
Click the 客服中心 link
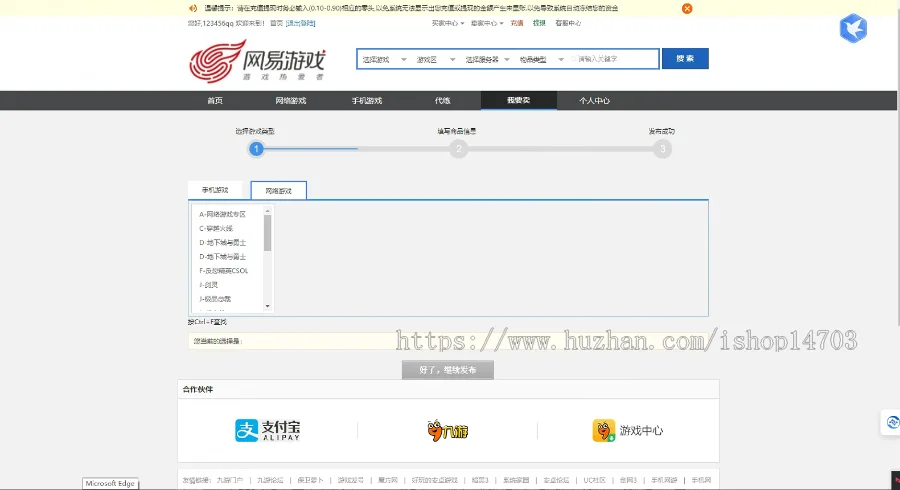(x=568, y=24)
